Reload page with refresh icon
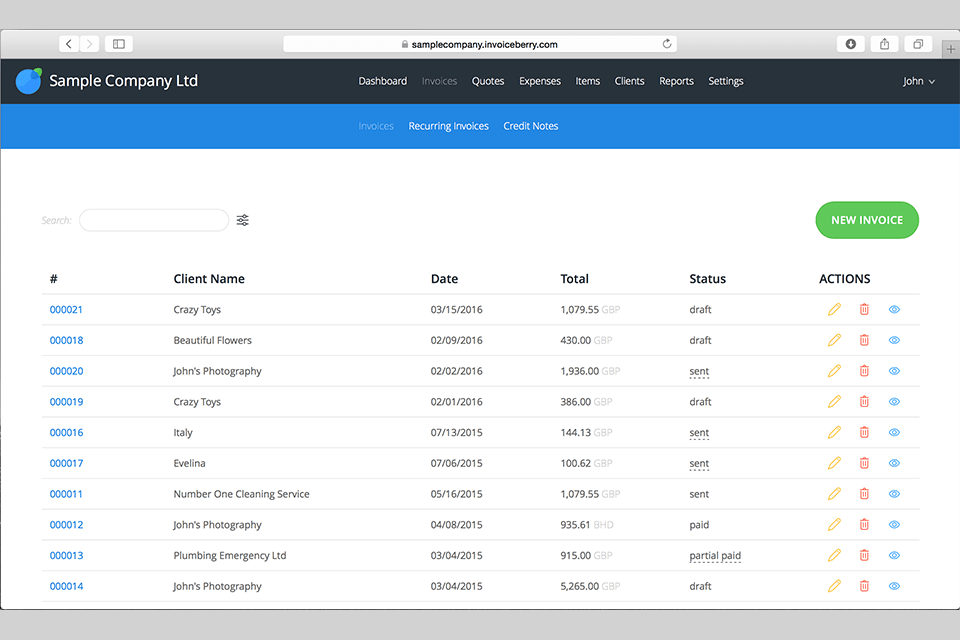Screen dimensions: 960x640 pyautogui.click(x=667, y=44)
